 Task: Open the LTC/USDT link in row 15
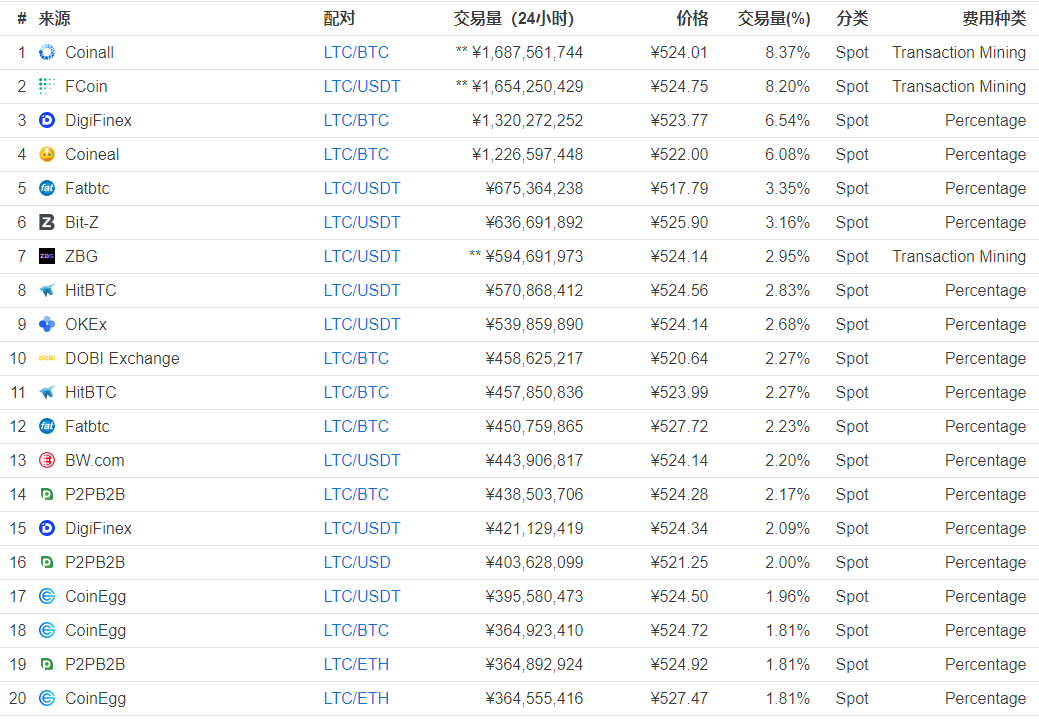(362, 529)
